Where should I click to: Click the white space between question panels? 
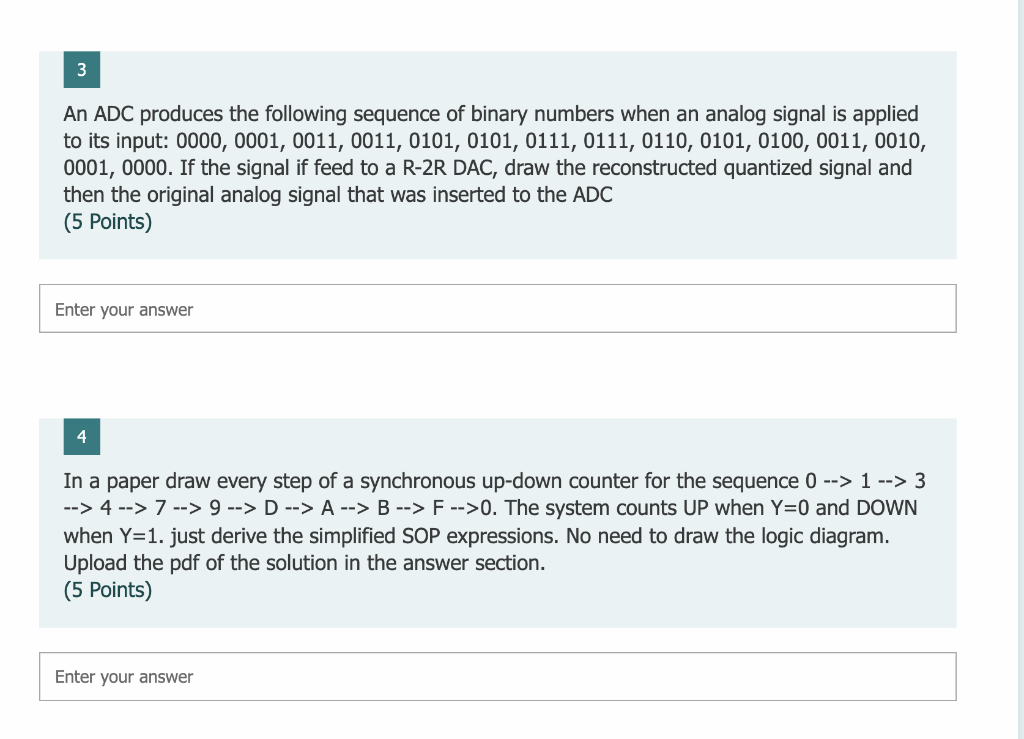tap(500, 375)
